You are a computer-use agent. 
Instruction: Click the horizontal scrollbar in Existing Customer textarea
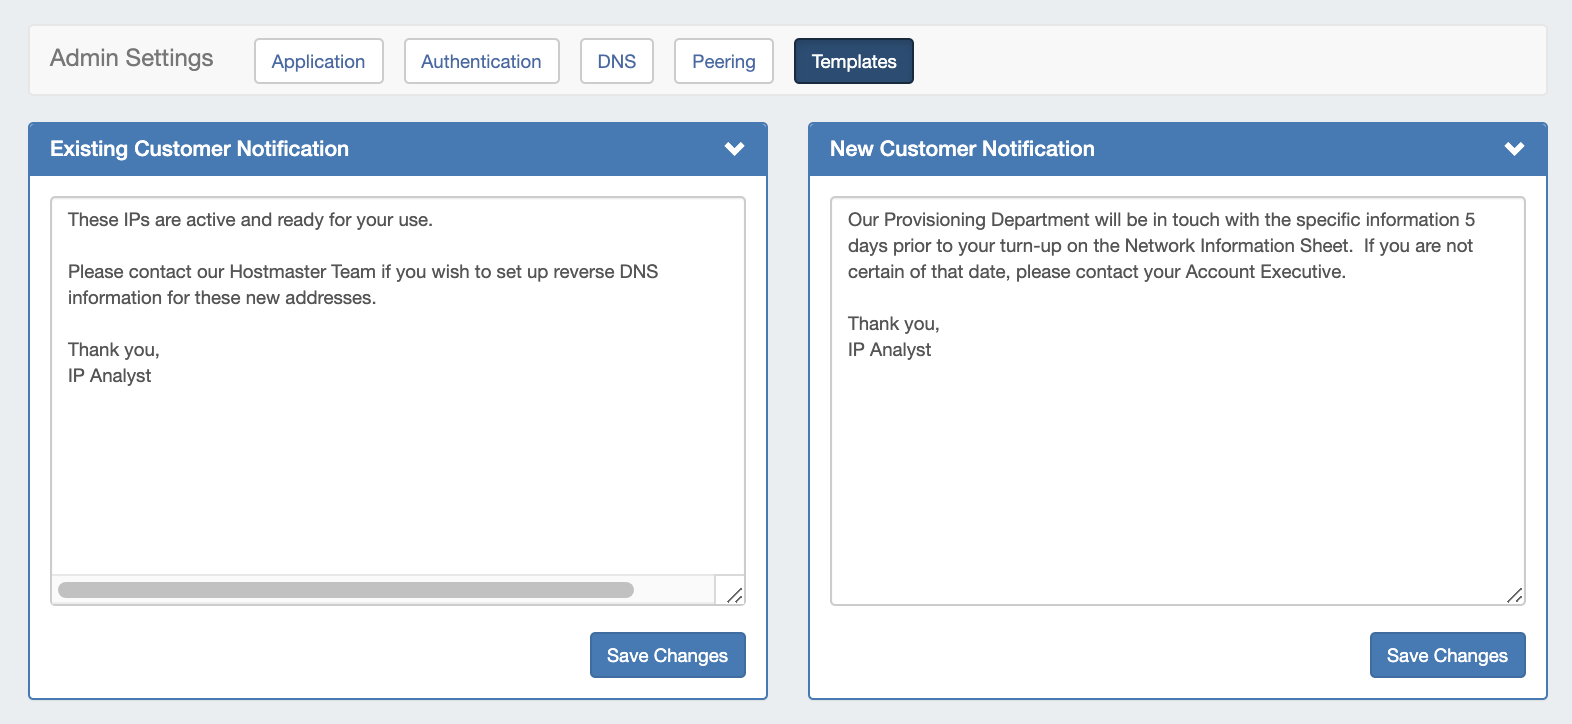(346, 590)
